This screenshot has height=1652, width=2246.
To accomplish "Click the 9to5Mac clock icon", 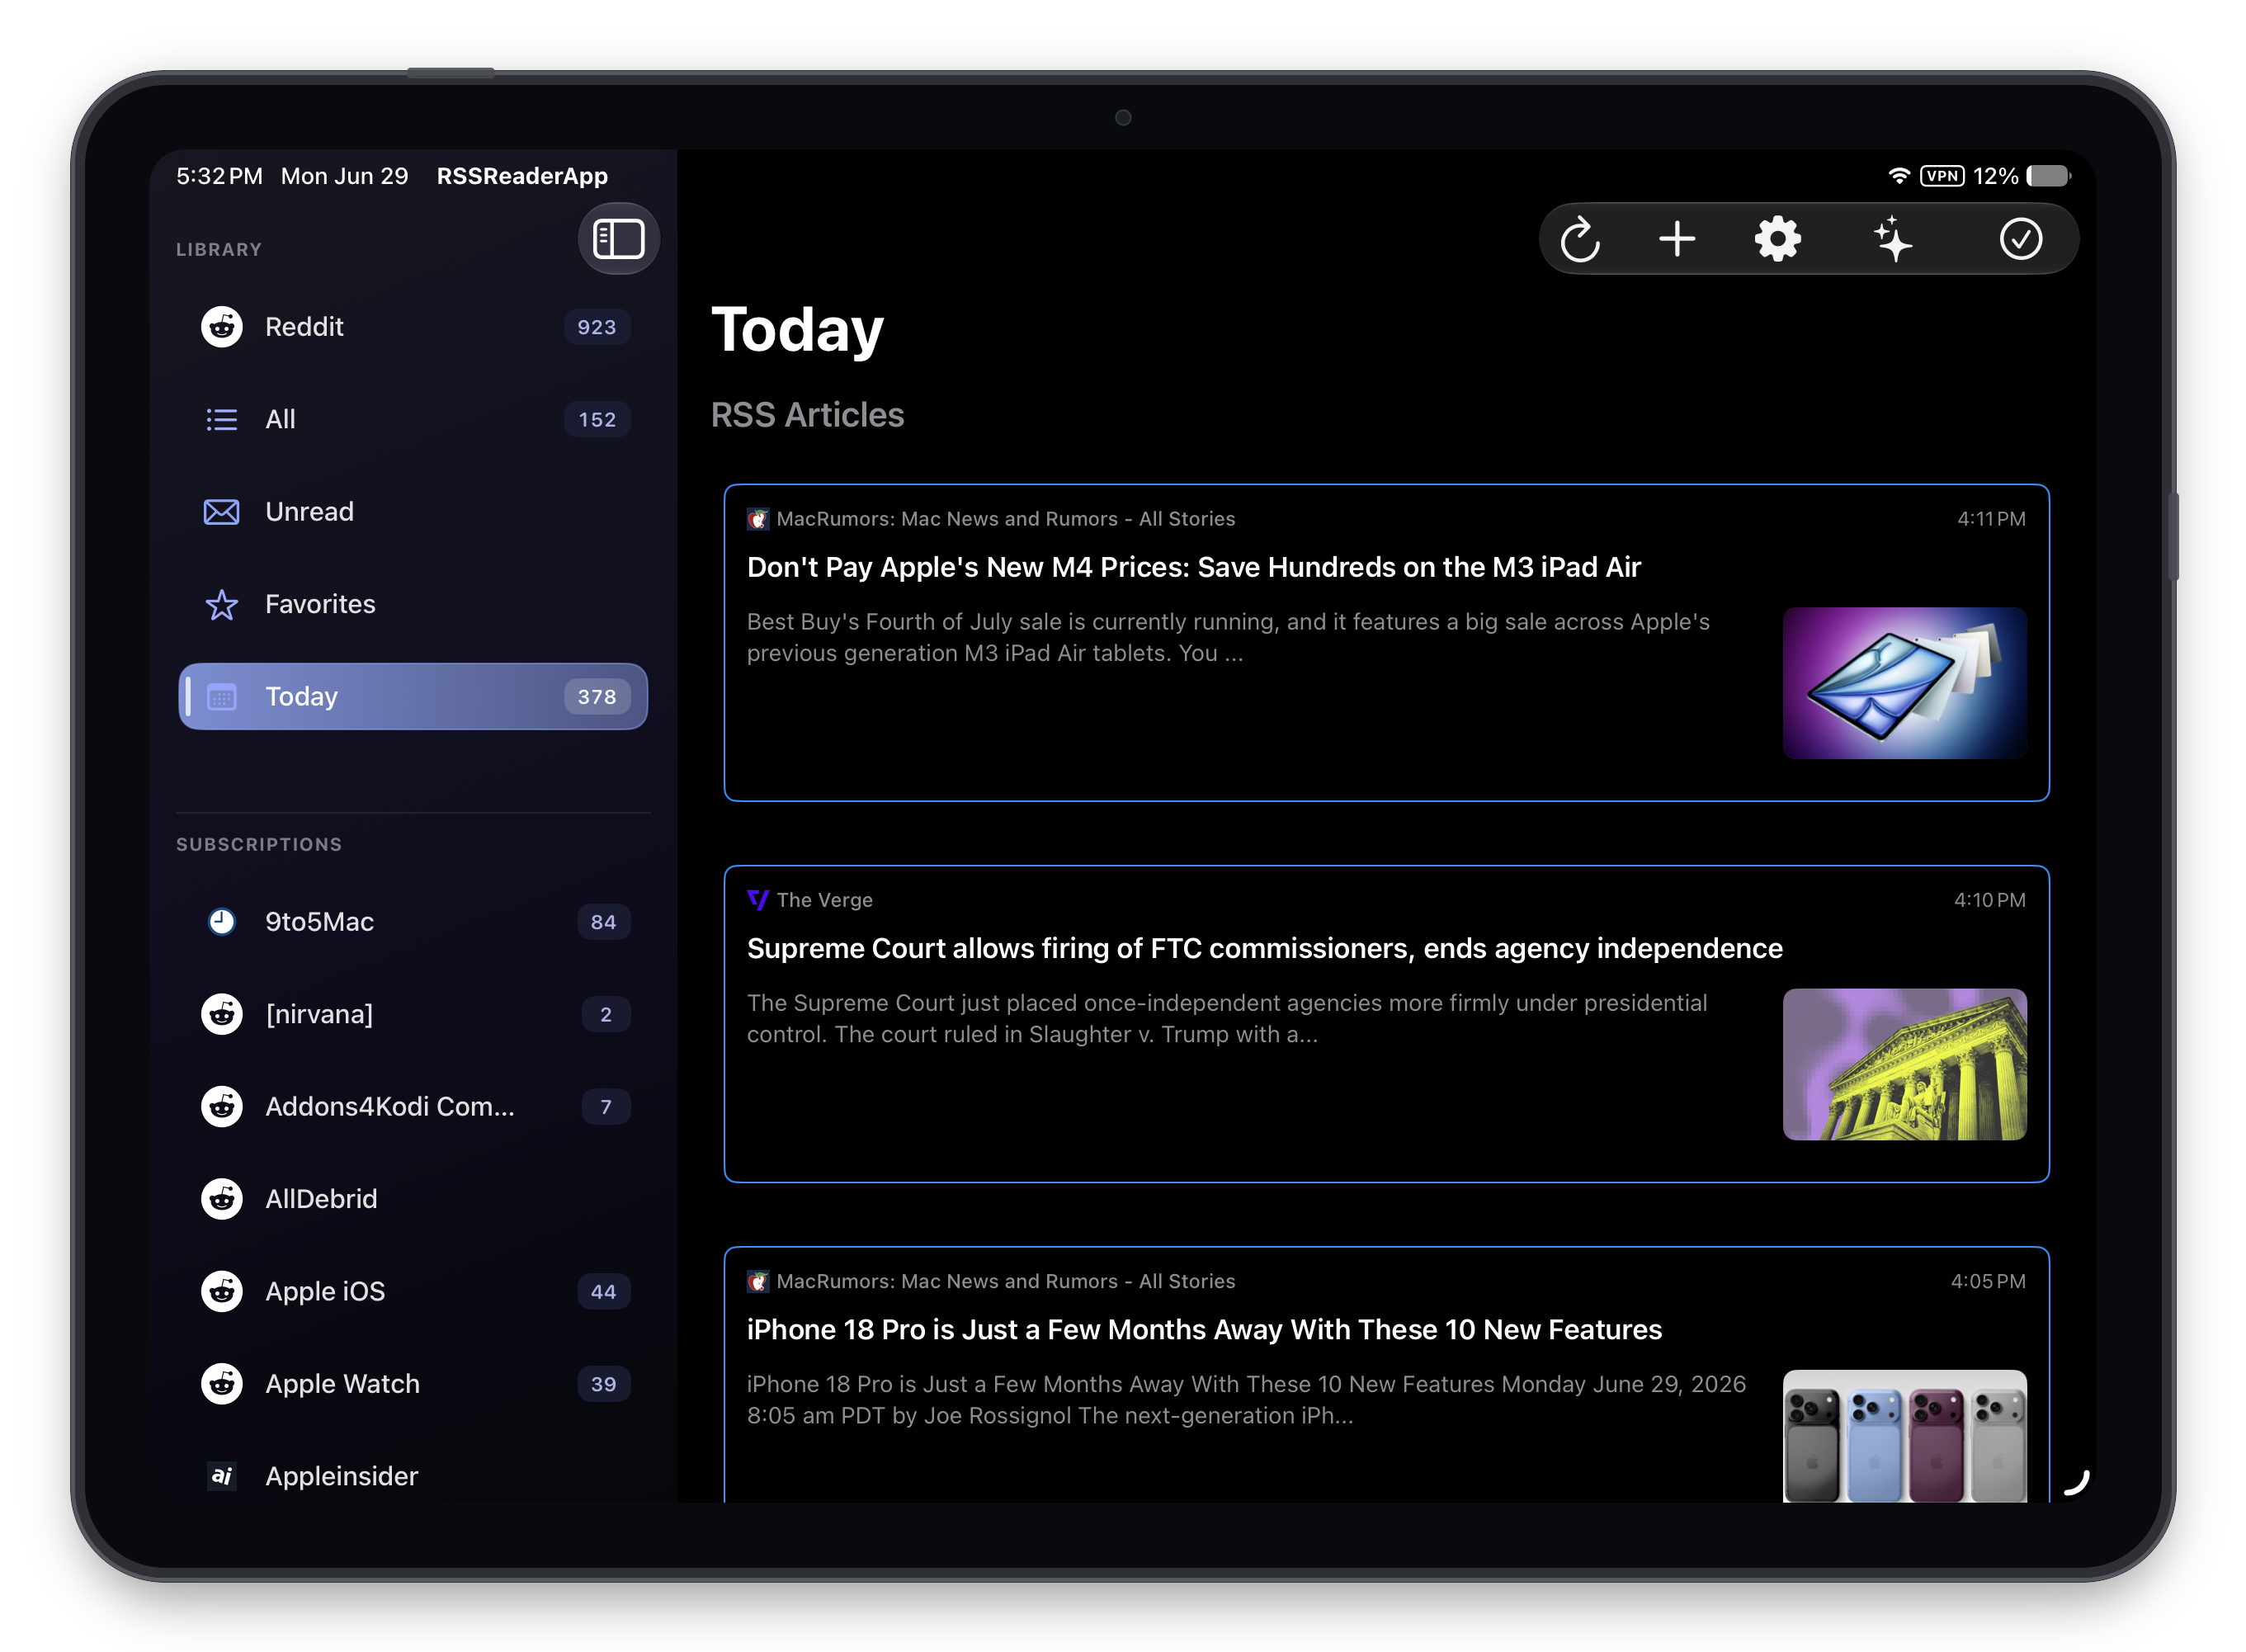I will [222, 922].
